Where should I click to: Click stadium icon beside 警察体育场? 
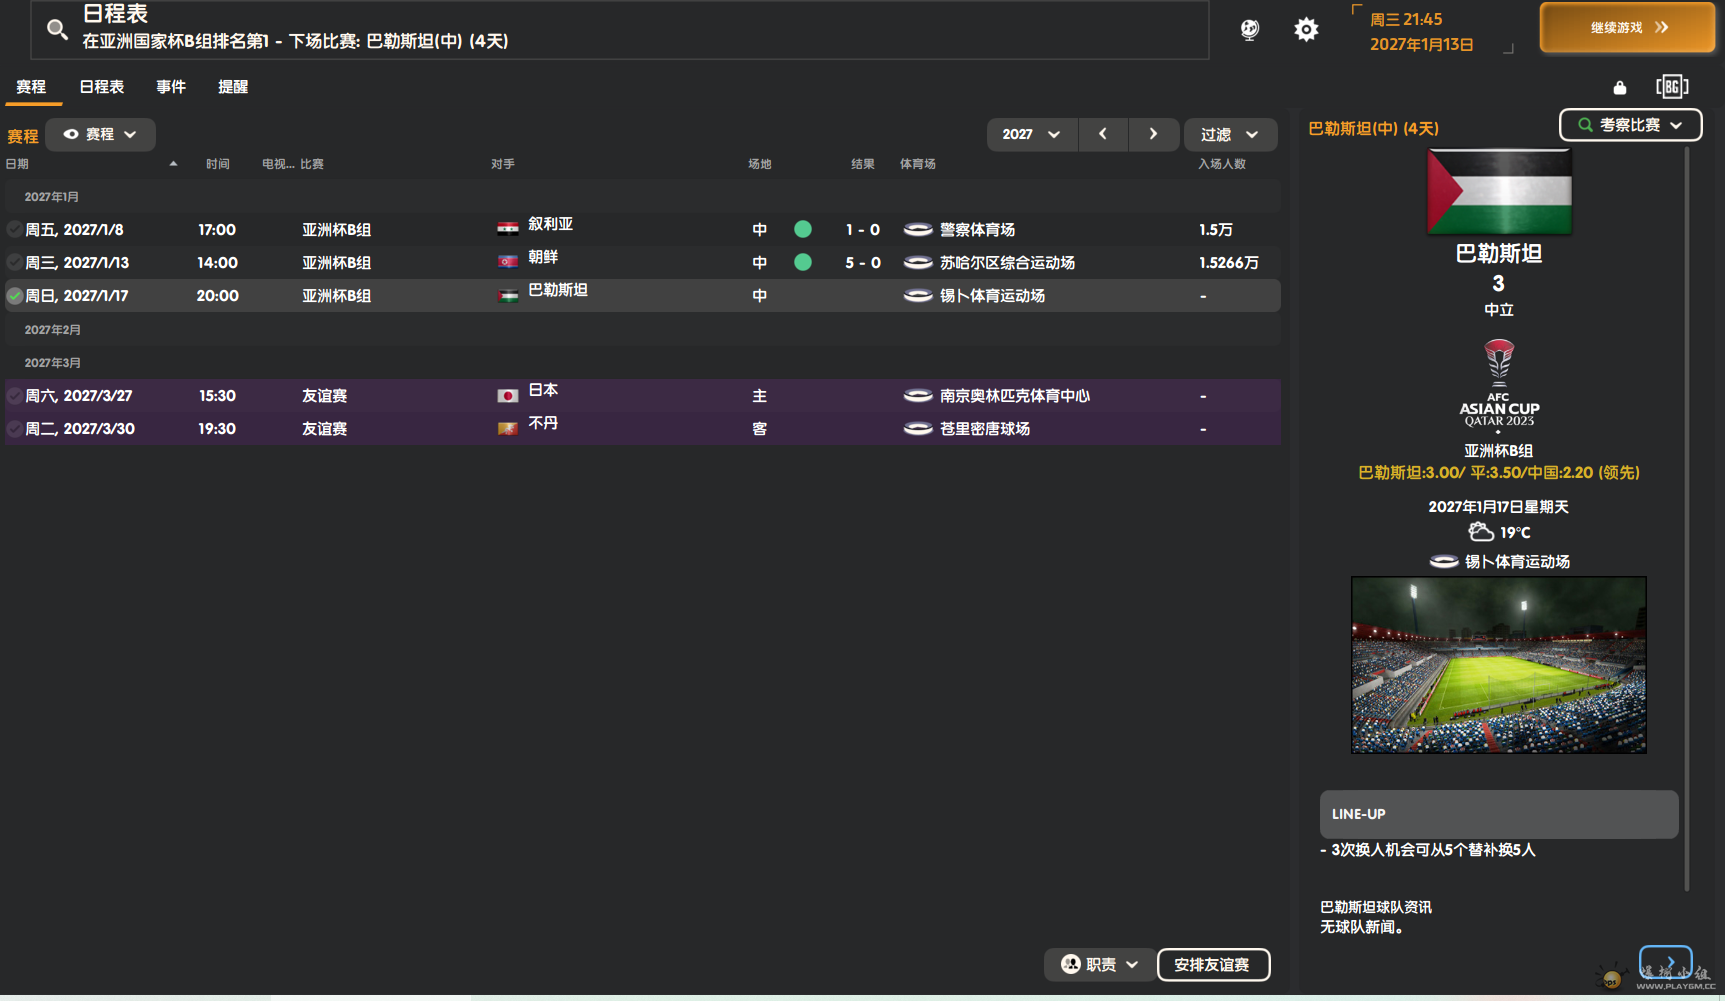point(918,229)
